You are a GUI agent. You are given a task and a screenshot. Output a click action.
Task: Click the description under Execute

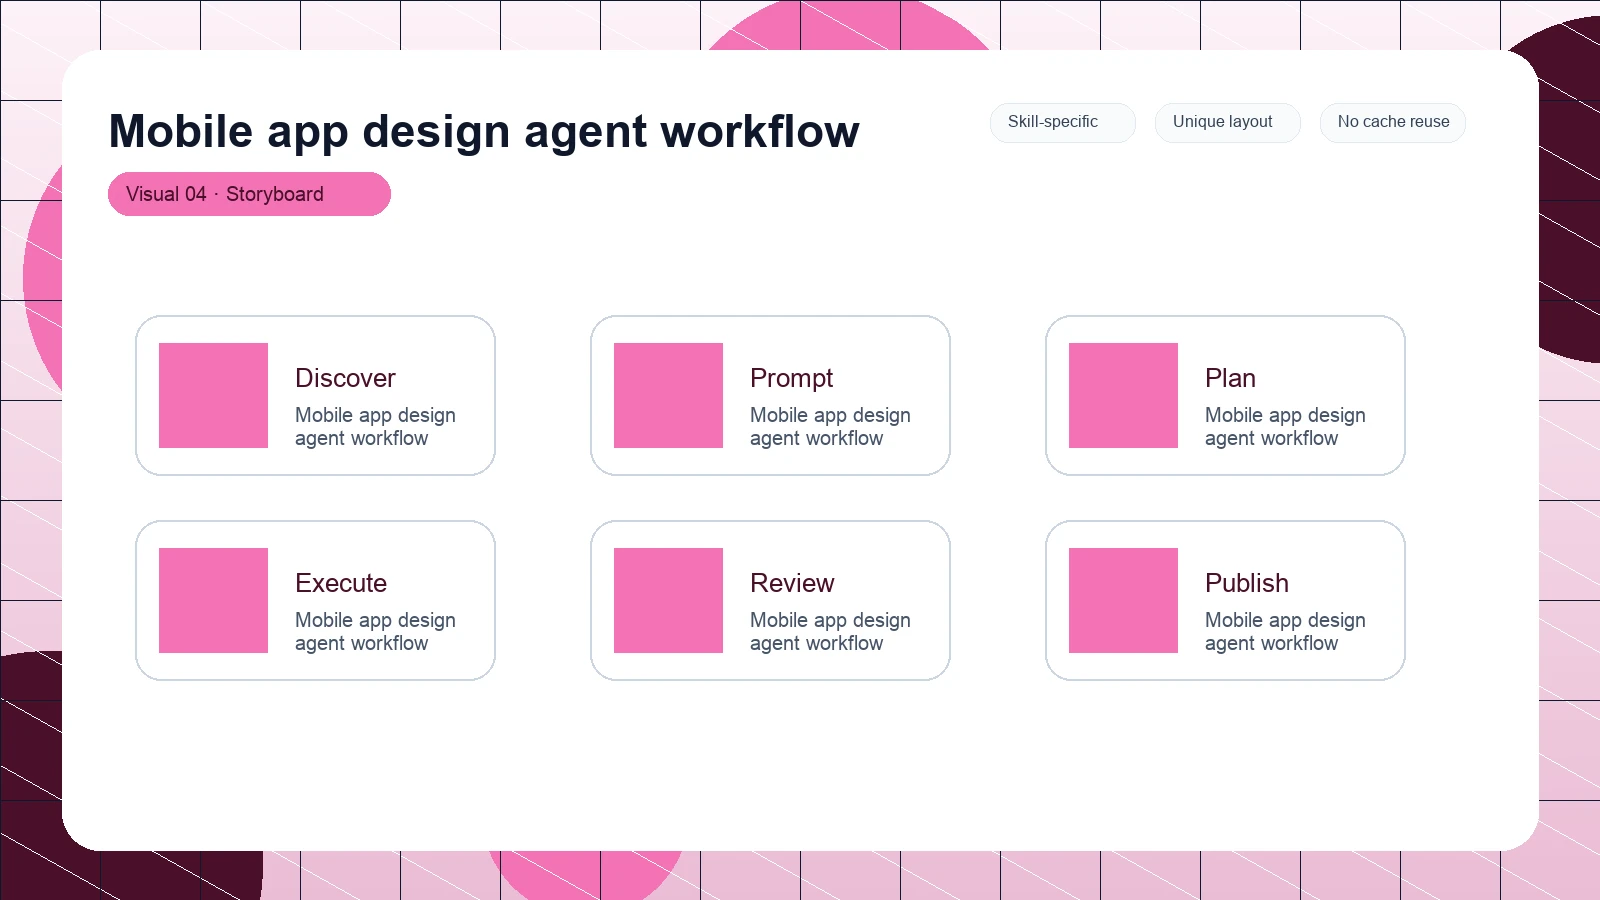pos(375,632)
